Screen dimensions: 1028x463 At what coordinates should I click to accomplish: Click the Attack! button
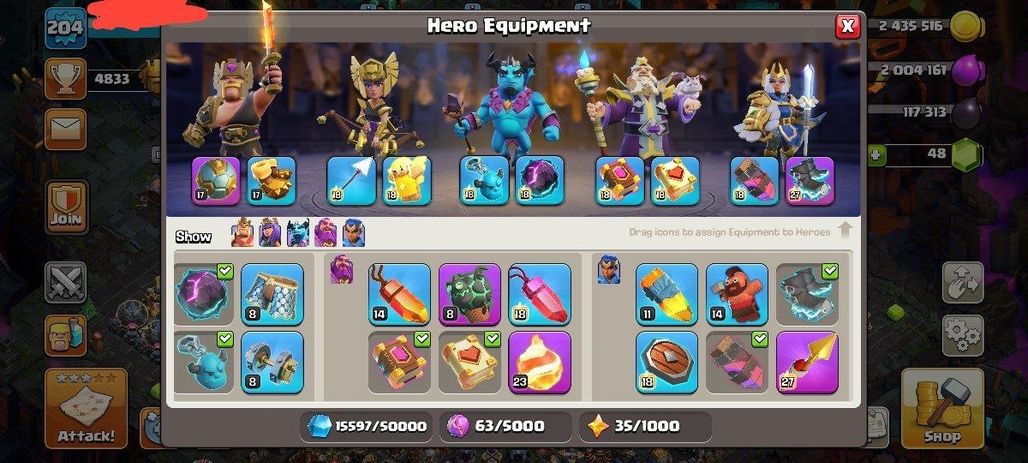tap(86, 408)
